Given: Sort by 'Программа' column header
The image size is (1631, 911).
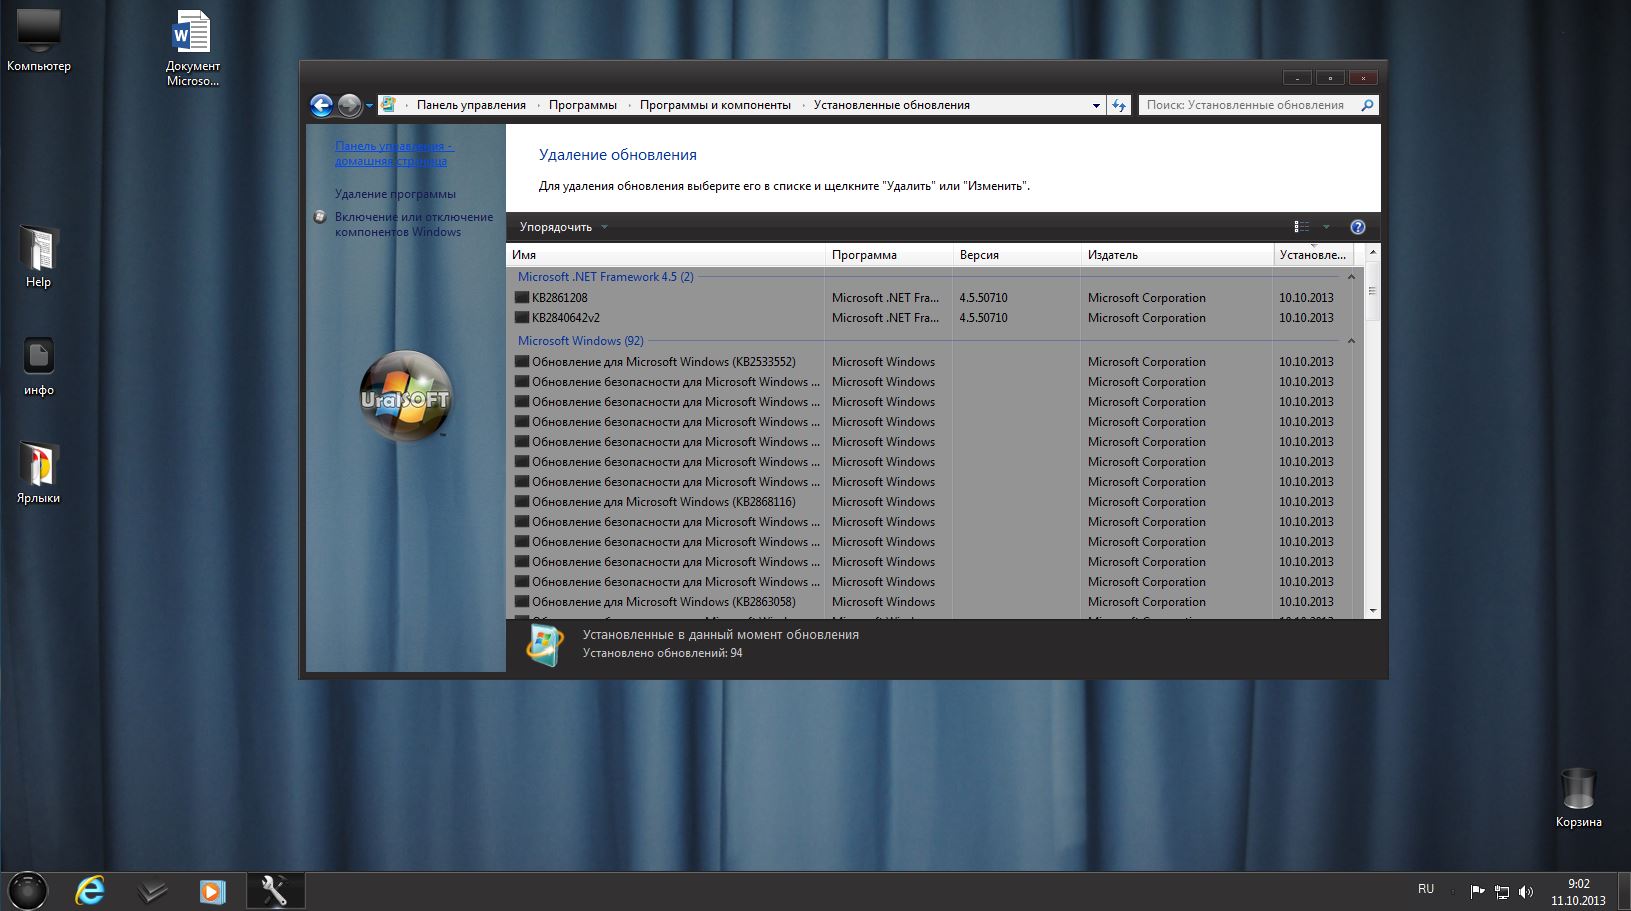Looking at the screenshot, I should click(x=889, y=255).
